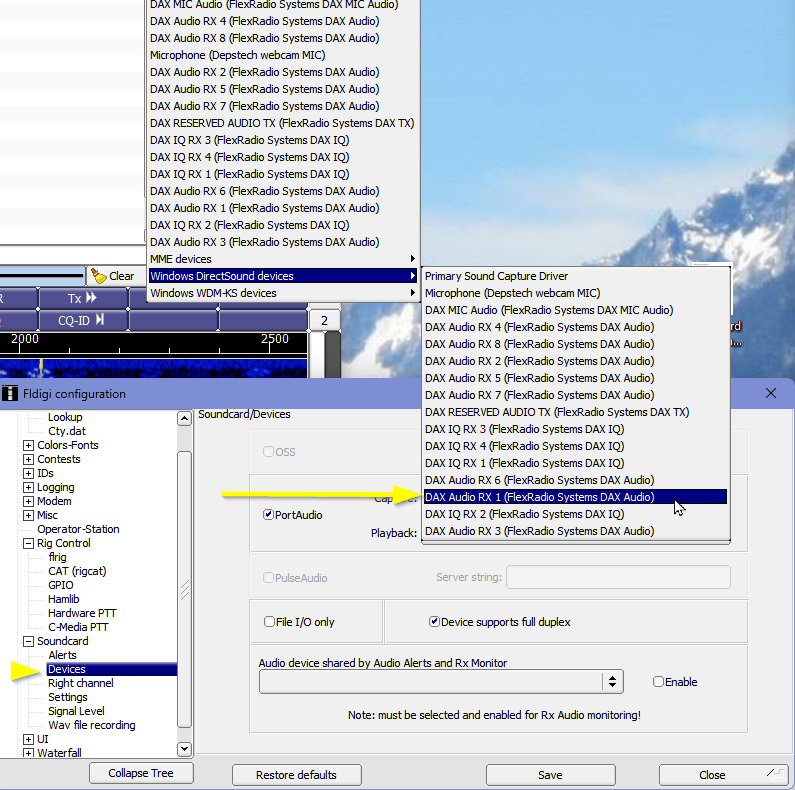795x790 pixels.
Task: Click the waterfall frequency scale at 2500
Action: click(x=275, y=339)
